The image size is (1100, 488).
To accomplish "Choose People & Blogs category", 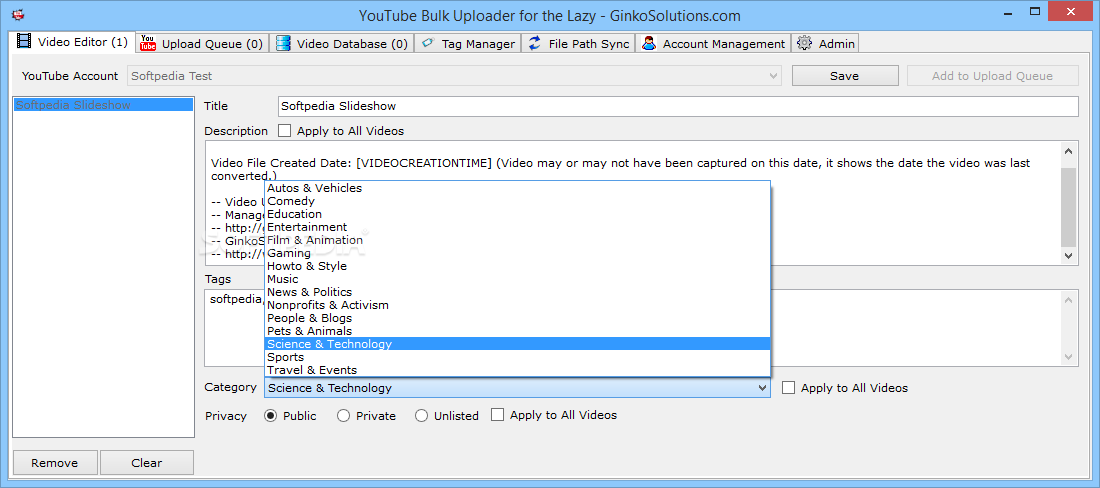I will pos(518,318).
